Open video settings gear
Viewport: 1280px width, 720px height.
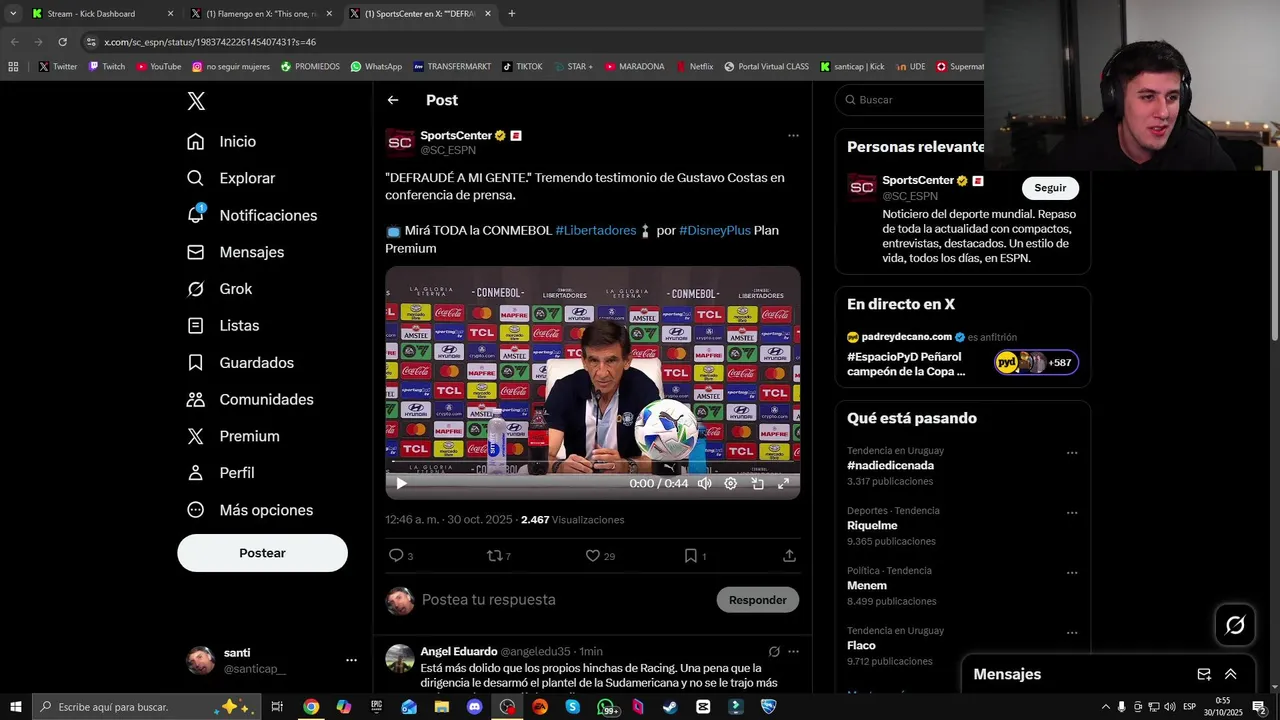click(x=731, y=483)
